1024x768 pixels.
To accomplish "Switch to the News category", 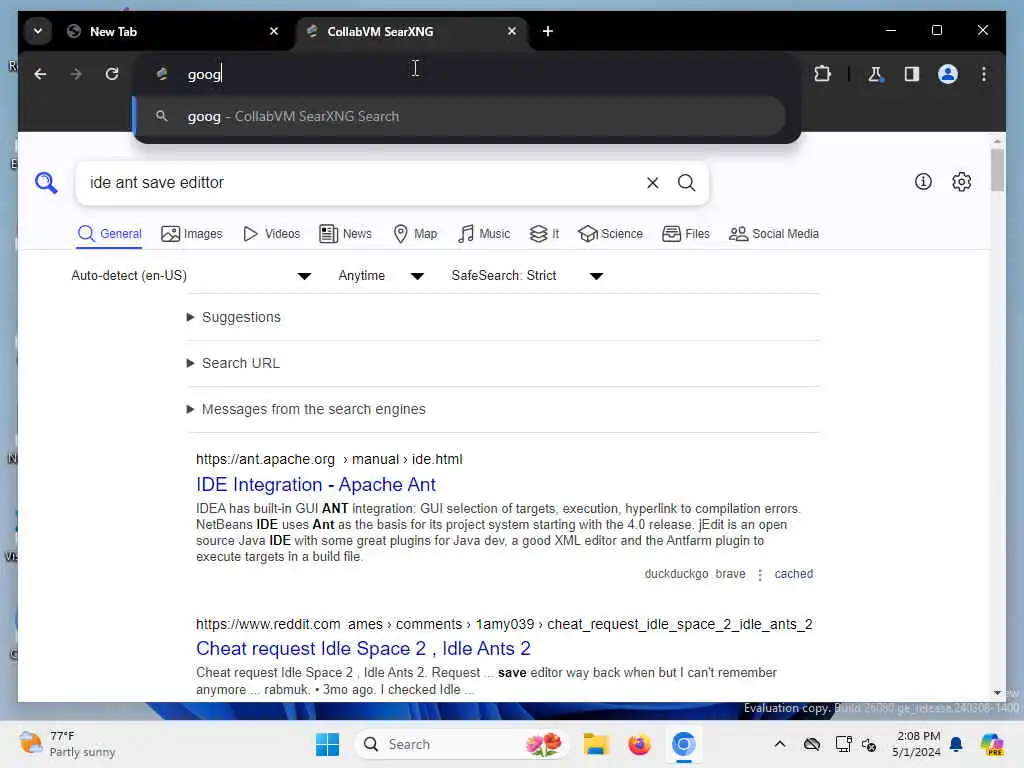I will 345,234.
